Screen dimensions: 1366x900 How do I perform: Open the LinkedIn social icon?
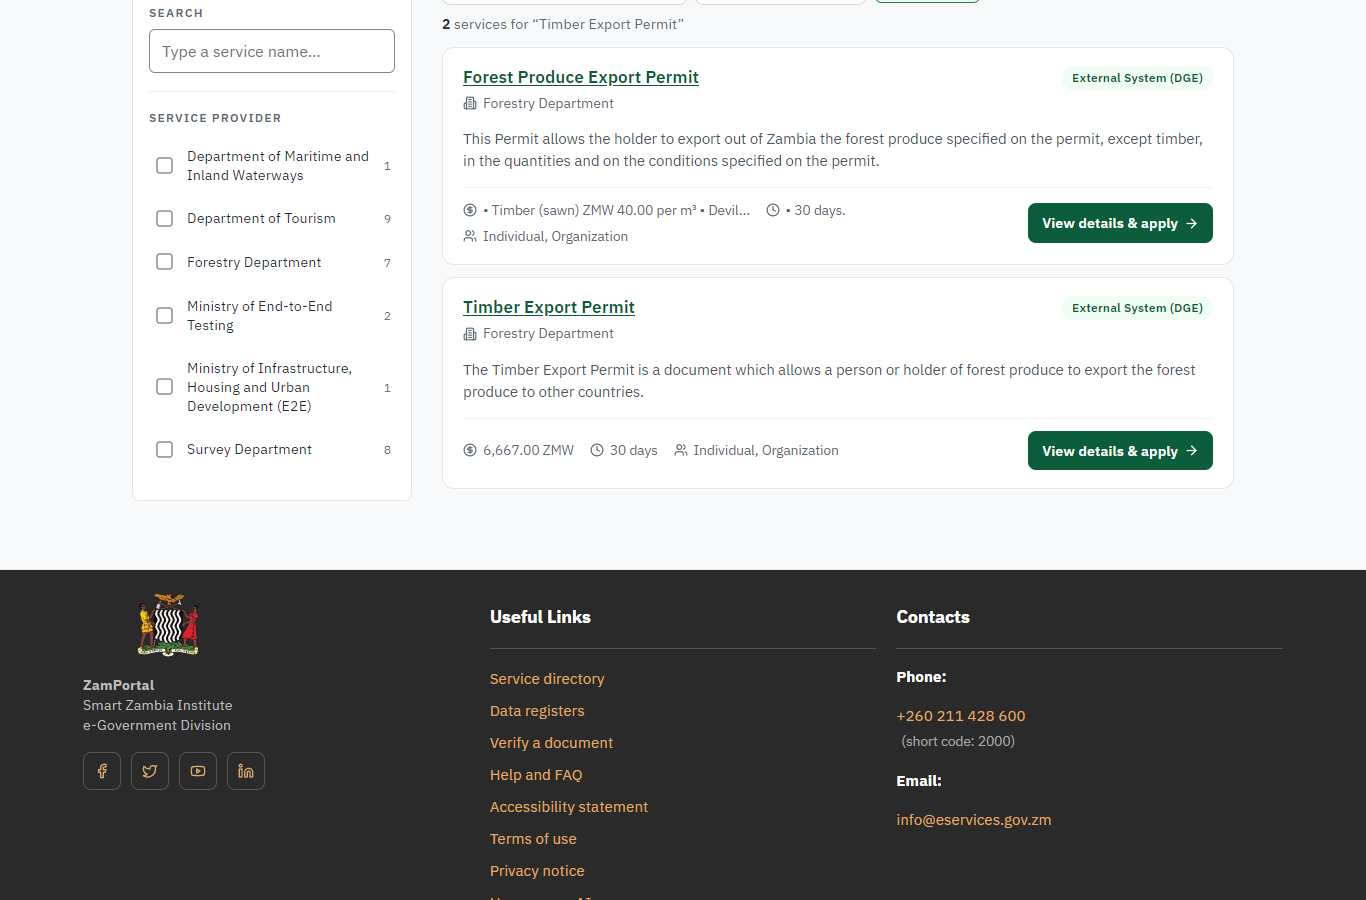click(246, 771)
